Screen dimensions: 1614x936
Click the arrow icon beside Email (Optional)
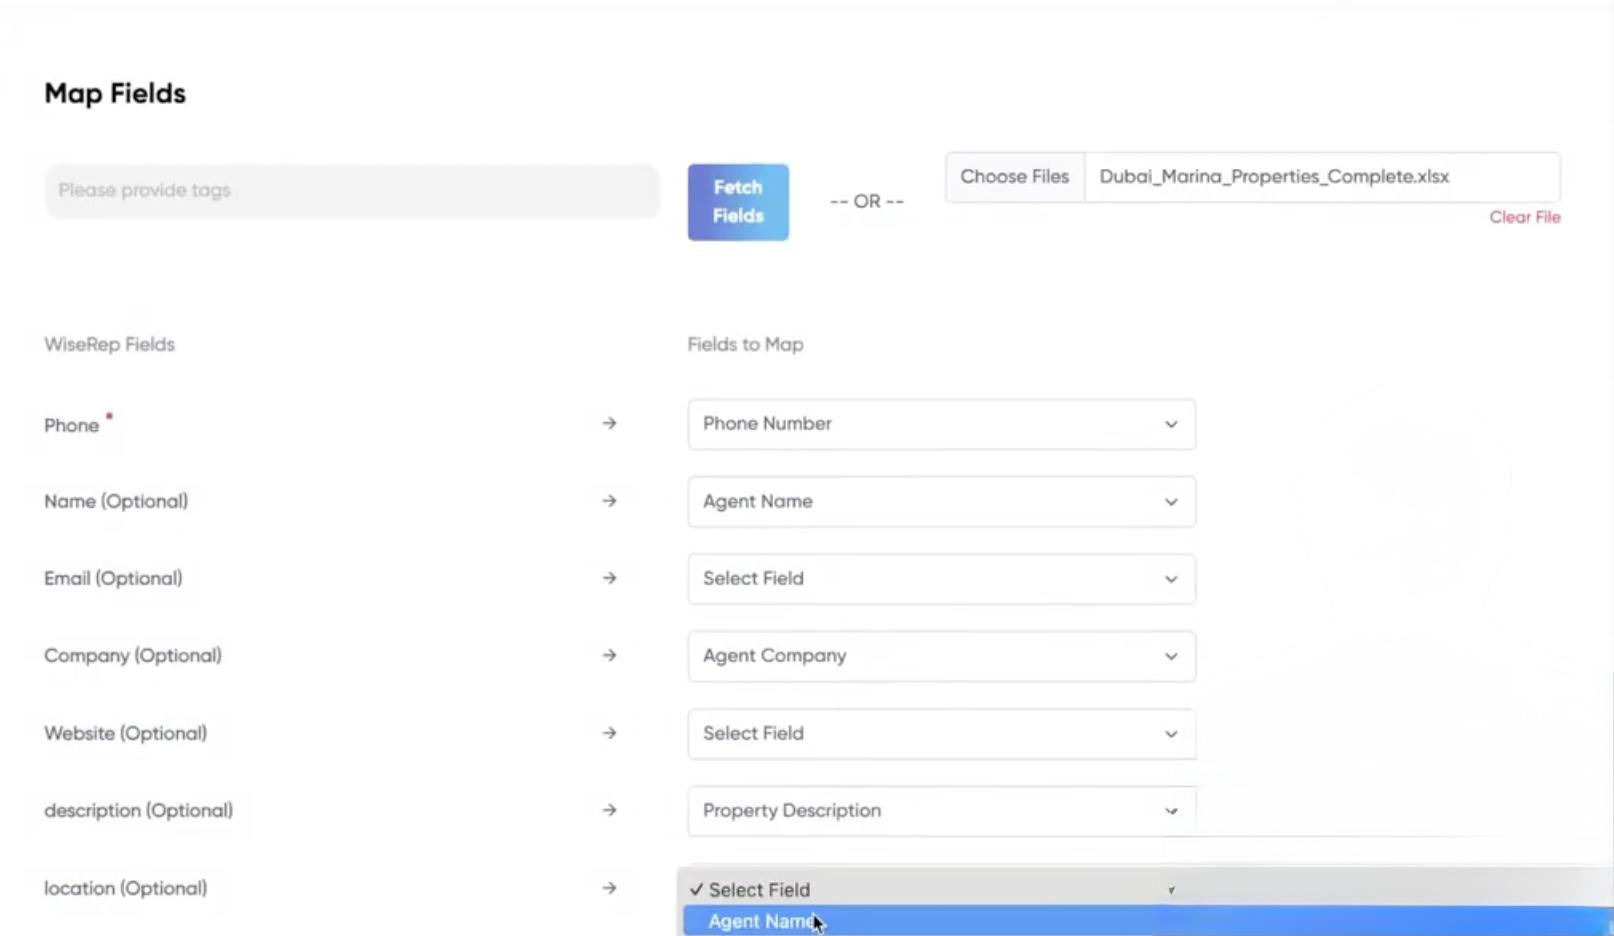point(609,578)
